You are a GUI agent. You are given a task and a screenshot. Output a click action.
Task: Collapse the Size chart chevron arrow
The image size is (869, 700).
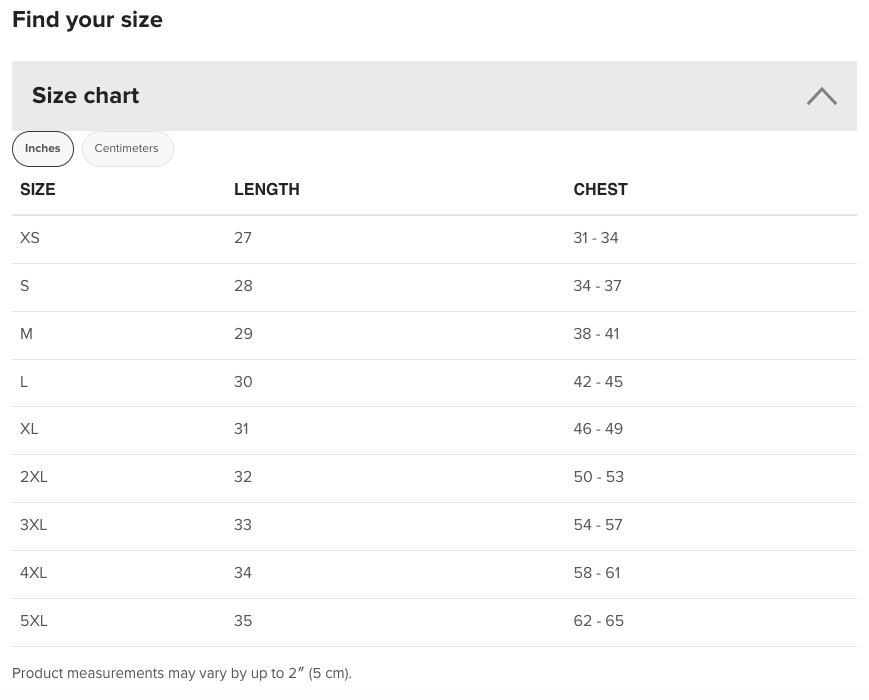pos(821,96)
